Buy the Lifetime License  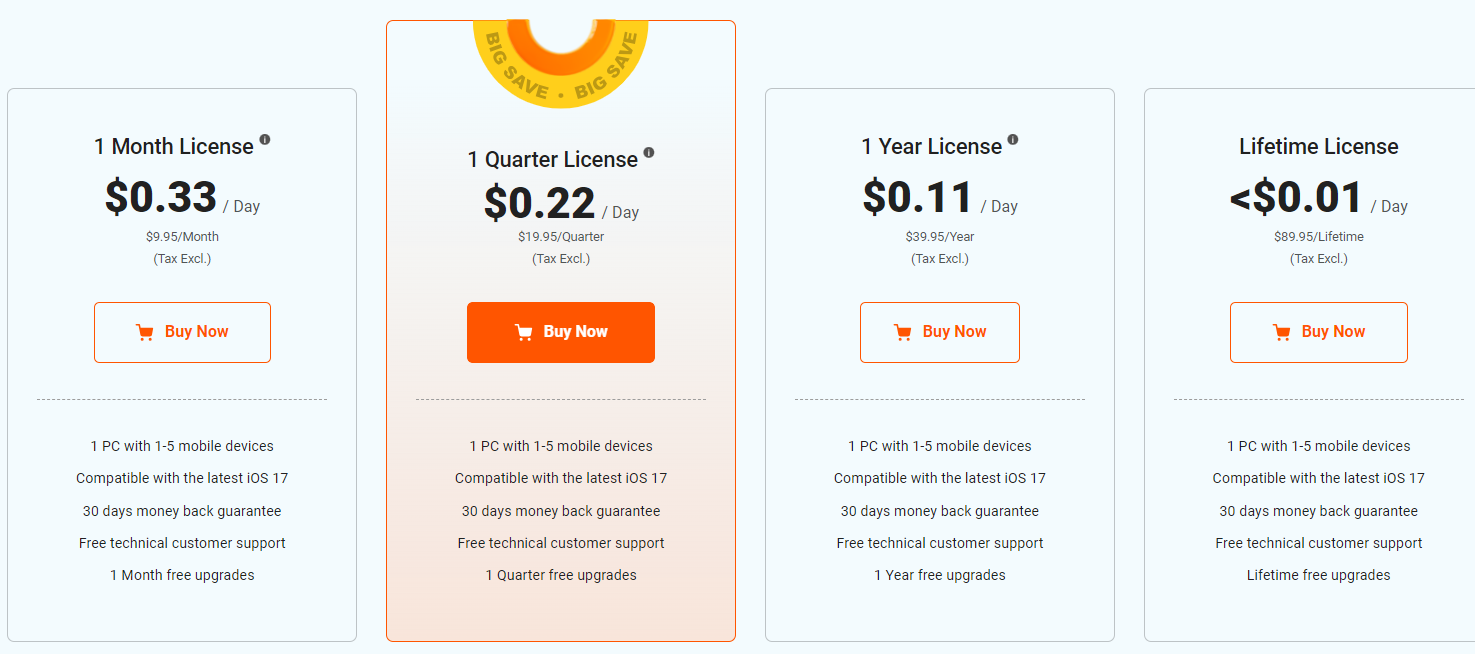point(1318,332)
